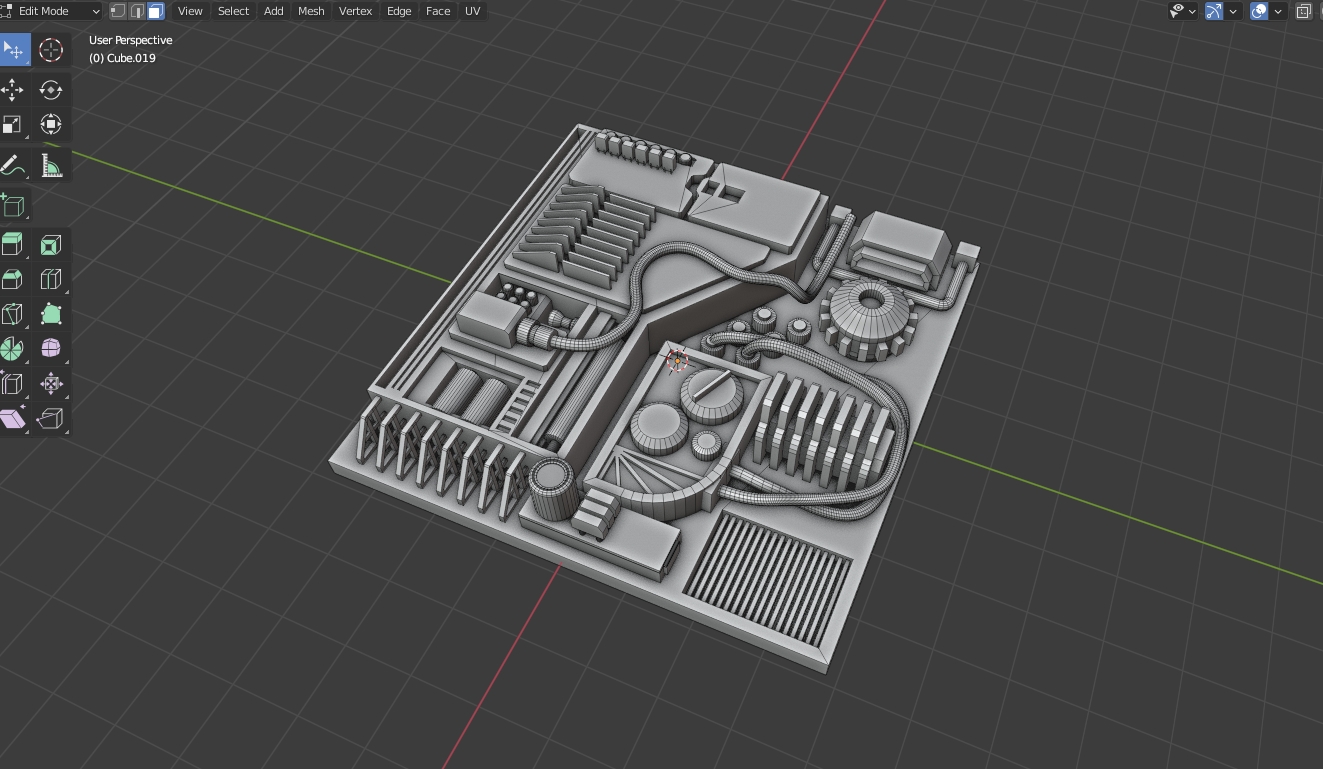Open the proportional editing falloff dropdown
The height and width of the screenshot is (769, 1323).
tap(1277, 10)
